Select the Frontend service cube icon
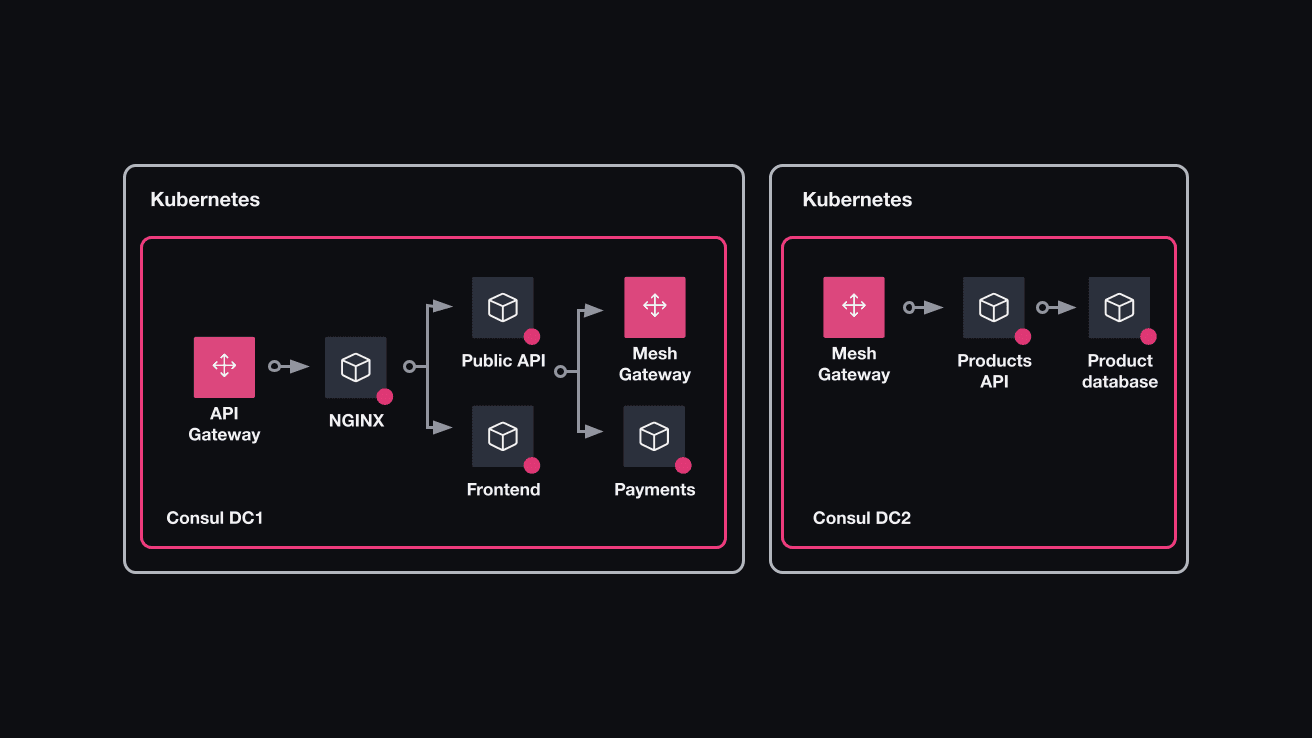Image resolution: width=1312 pixels, height=738 pixels. tap(503, 436)
